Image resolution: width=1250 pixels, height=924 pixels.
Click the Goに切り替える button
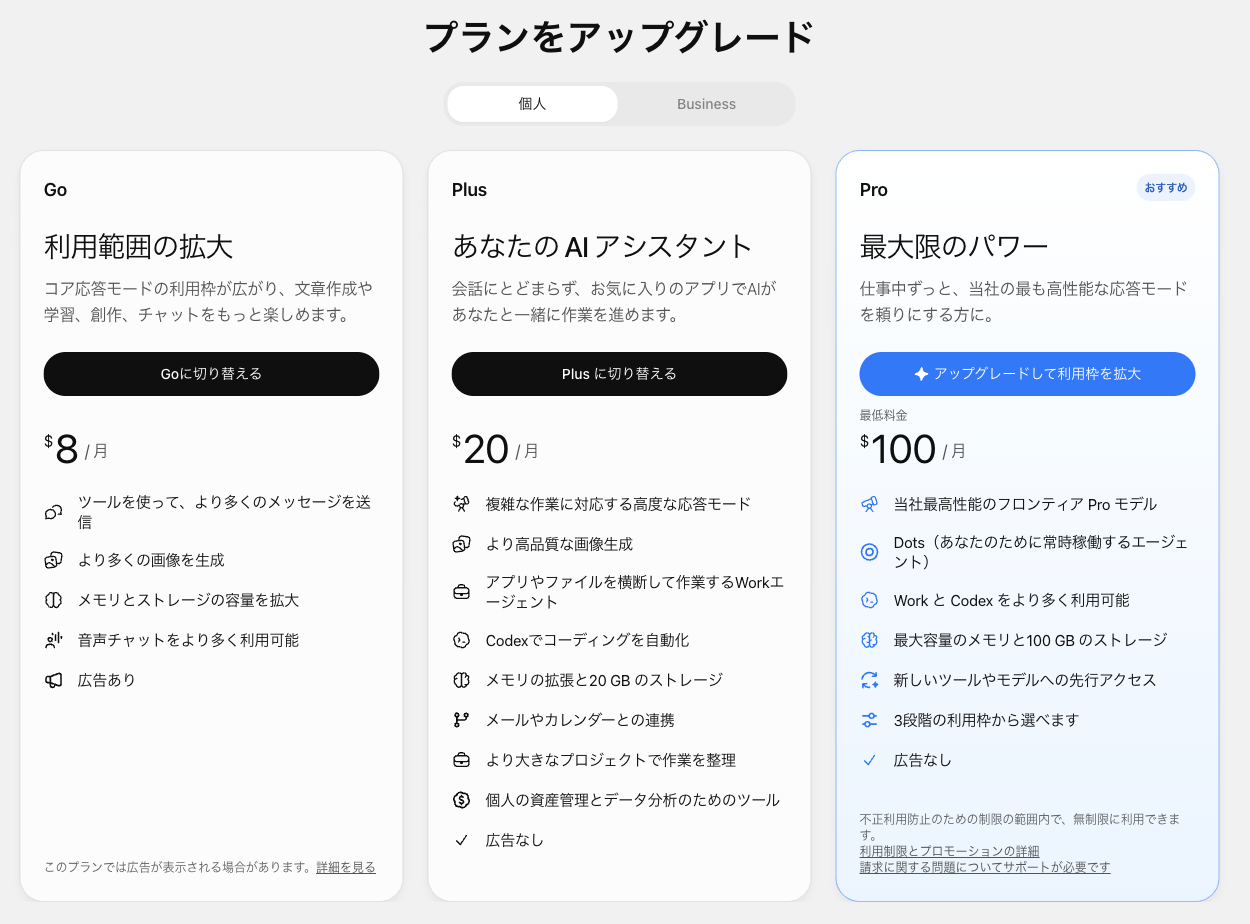211,374
